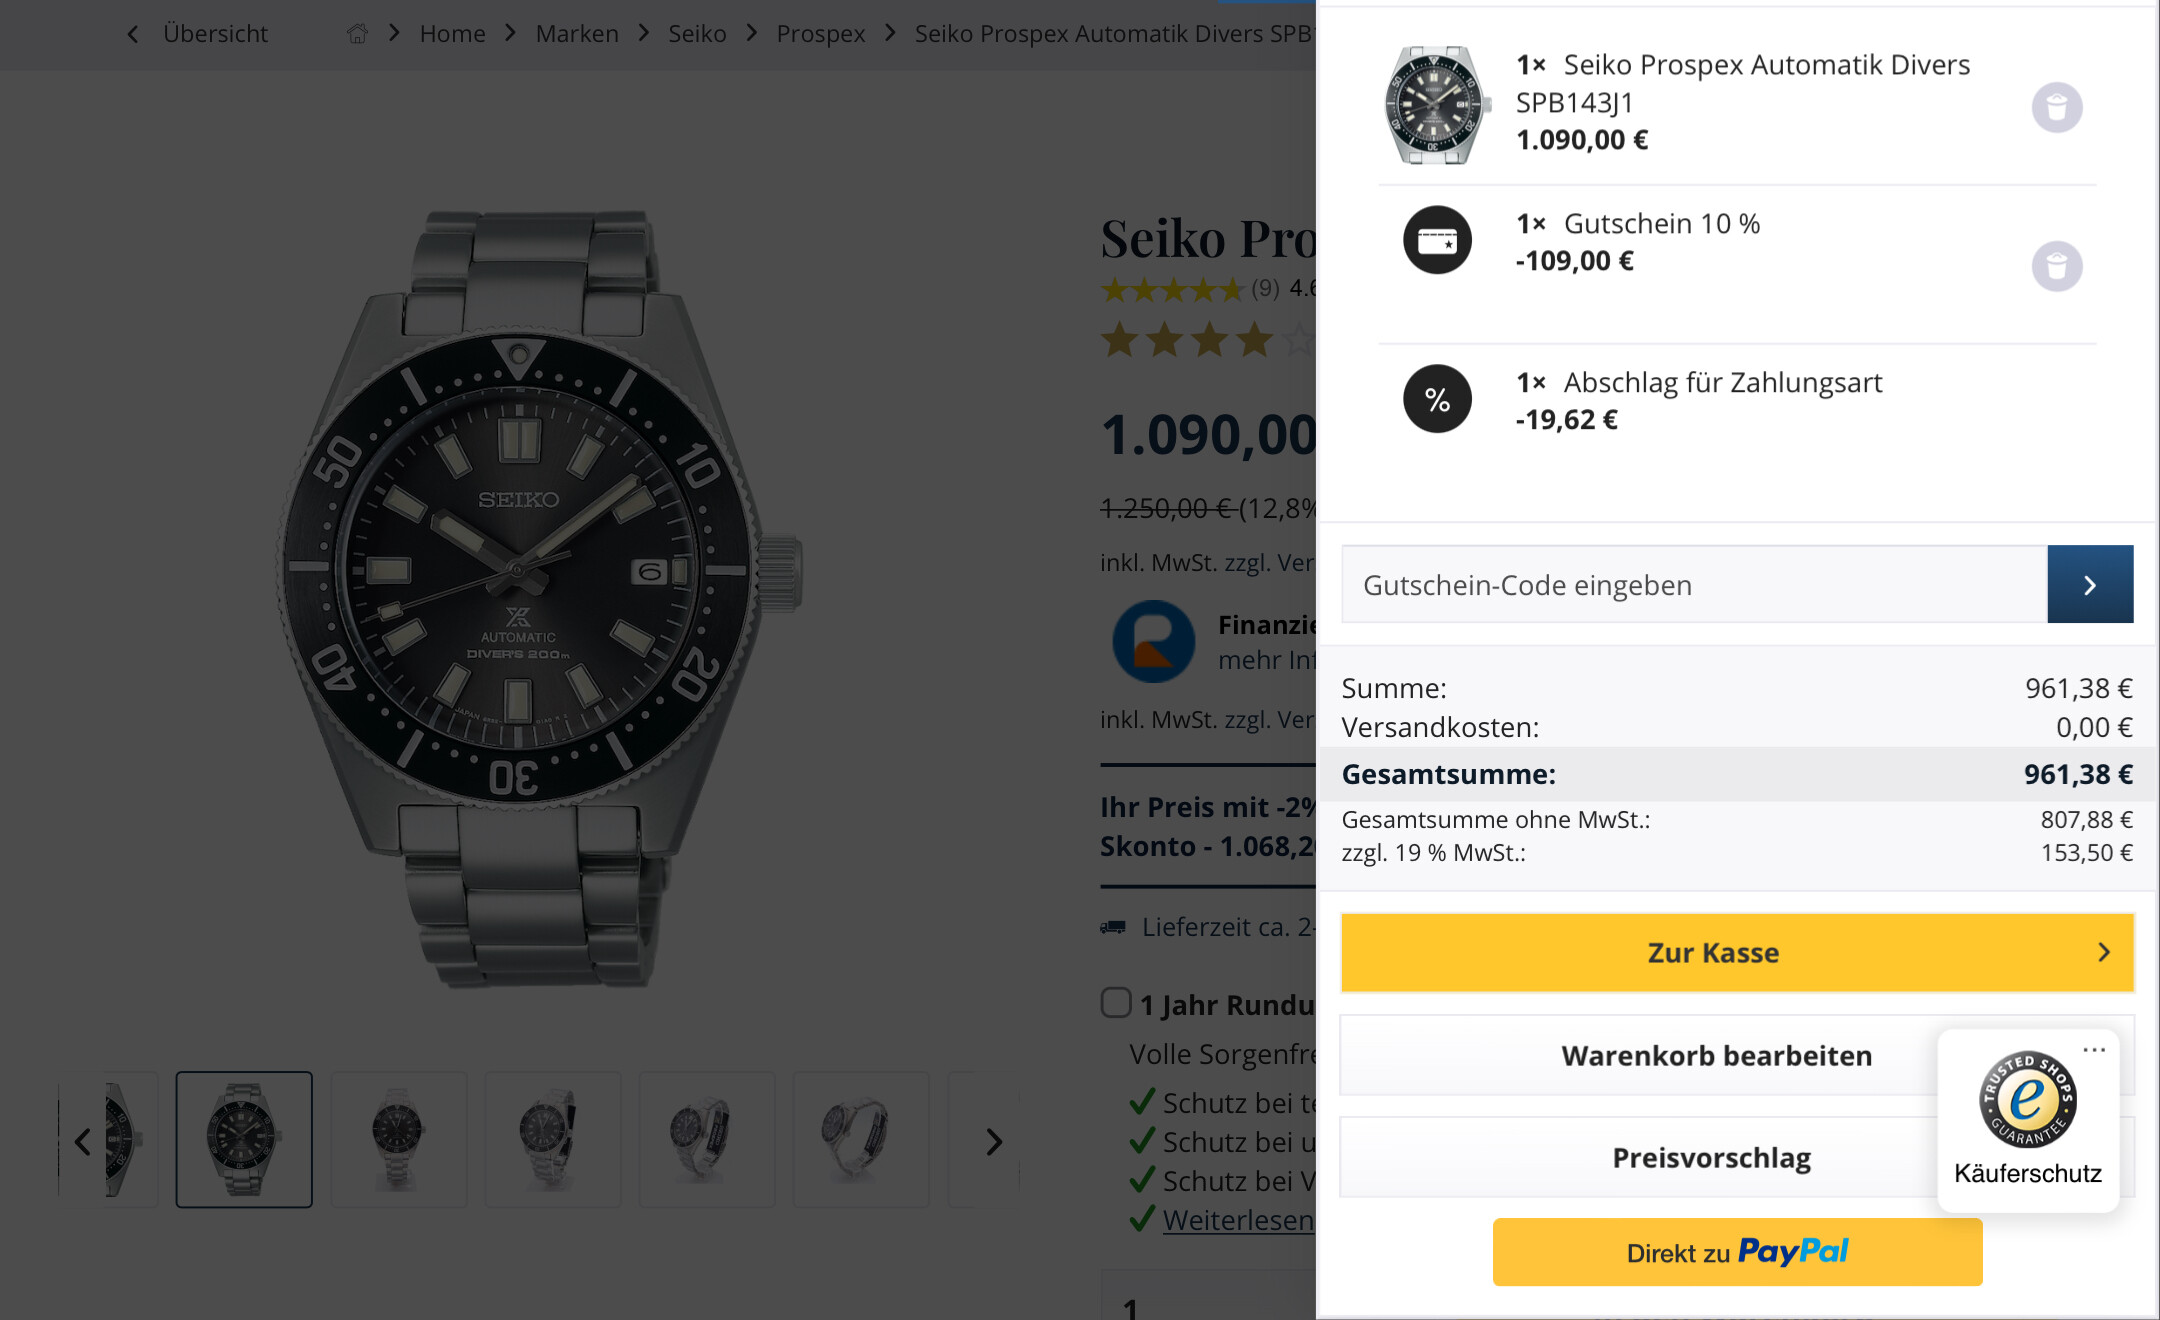Proceed with Zur Kasse button

click(x=1737, y=952)
